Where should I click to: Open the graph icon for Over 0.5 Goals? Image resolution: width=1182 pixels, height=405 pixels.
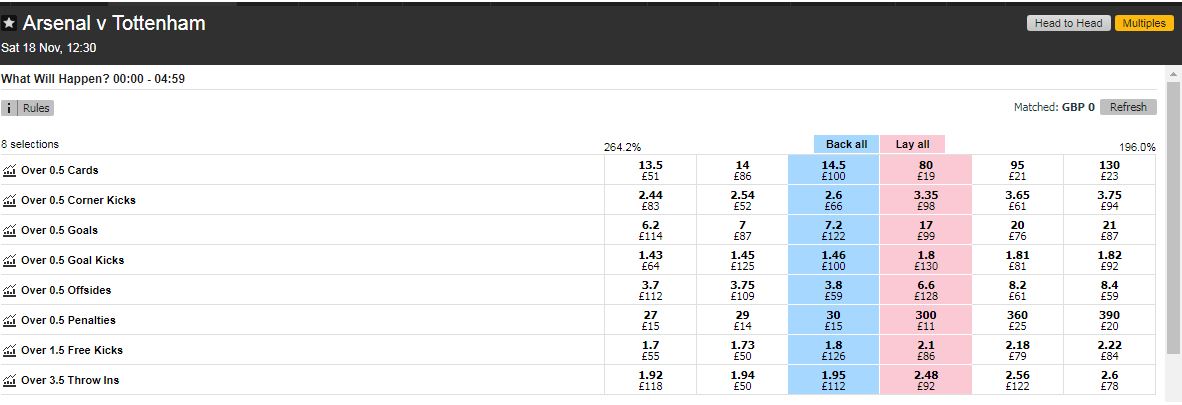click(10, 230)
